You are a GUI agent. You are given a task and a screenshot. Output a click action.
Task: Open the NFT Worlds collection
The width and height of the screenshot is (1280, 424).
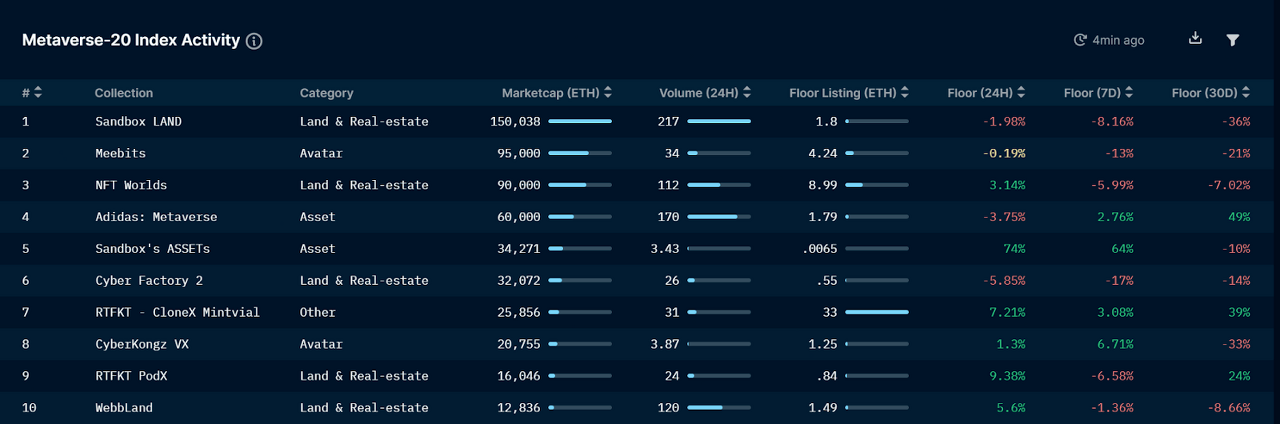[x=131, y=185]
